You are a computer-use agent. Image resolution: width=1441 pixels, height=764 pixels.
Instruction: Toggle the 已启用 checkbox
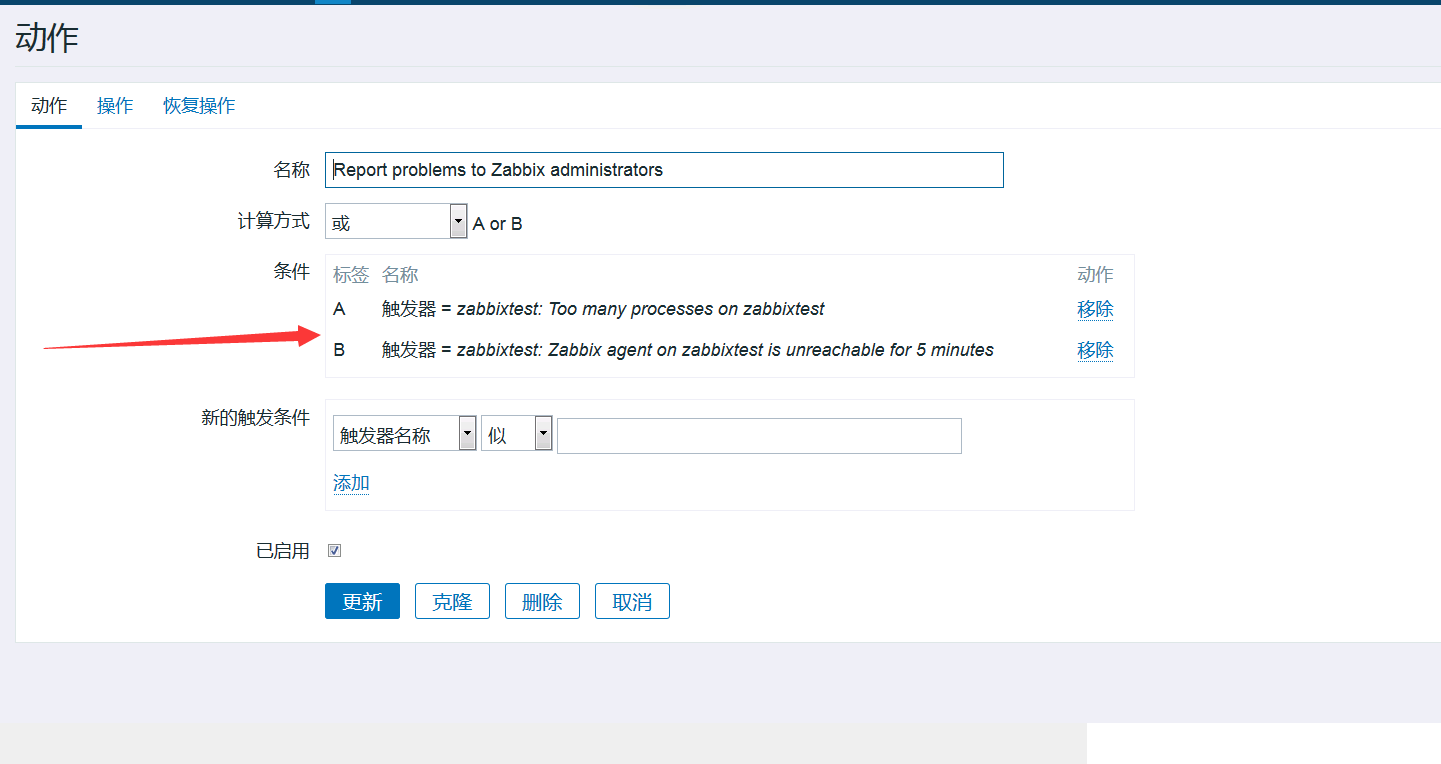point(335,551)
